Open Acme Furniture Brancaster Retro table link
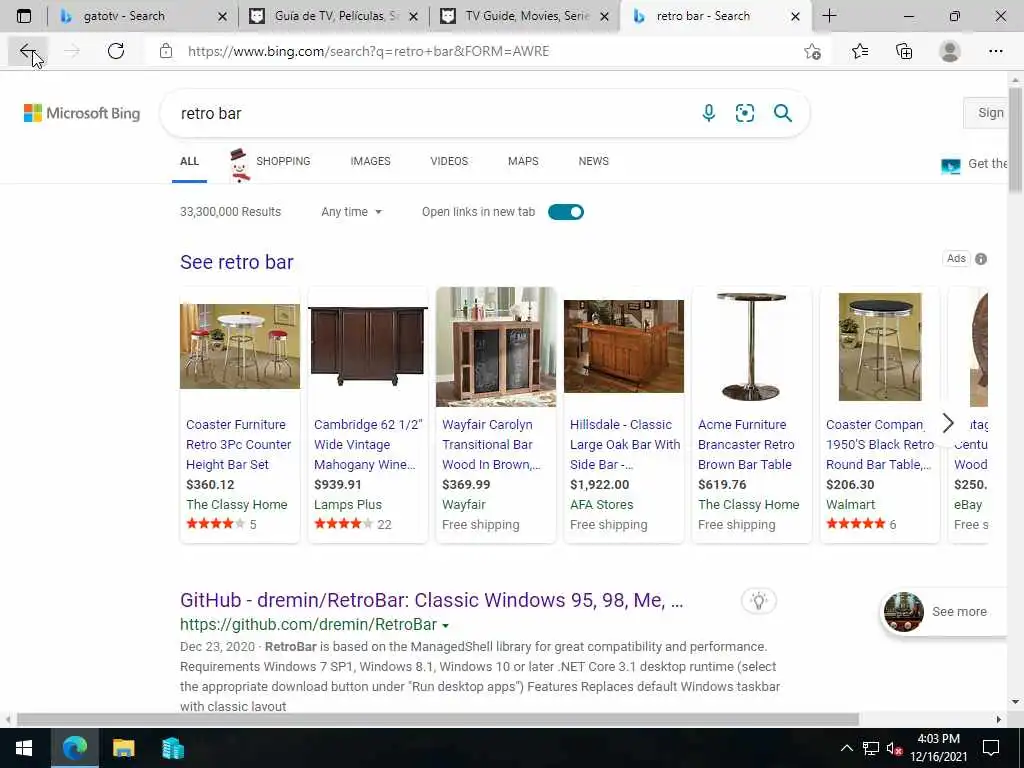This screenshot has width=1024, height=768. 746,444
